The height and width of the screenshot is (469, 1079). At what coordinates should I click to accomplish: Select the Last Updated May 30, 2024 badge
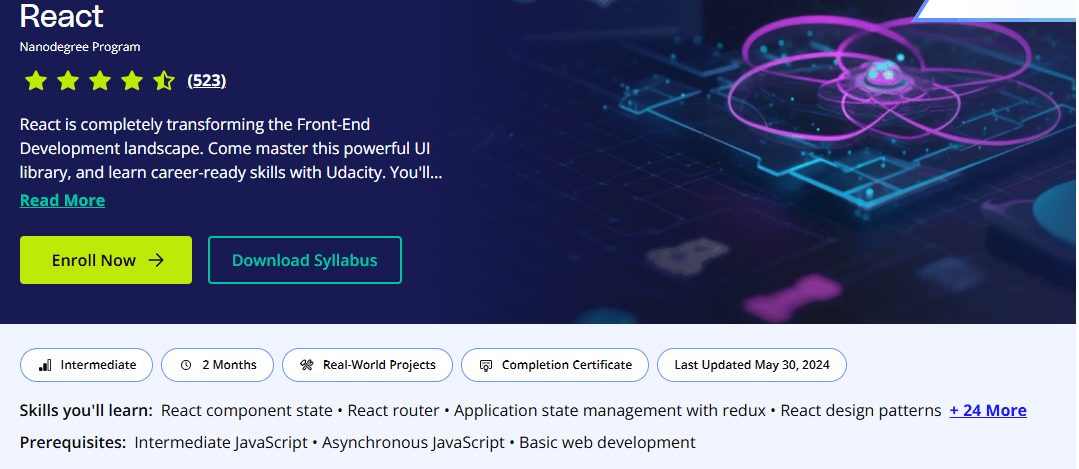[751, 365]
